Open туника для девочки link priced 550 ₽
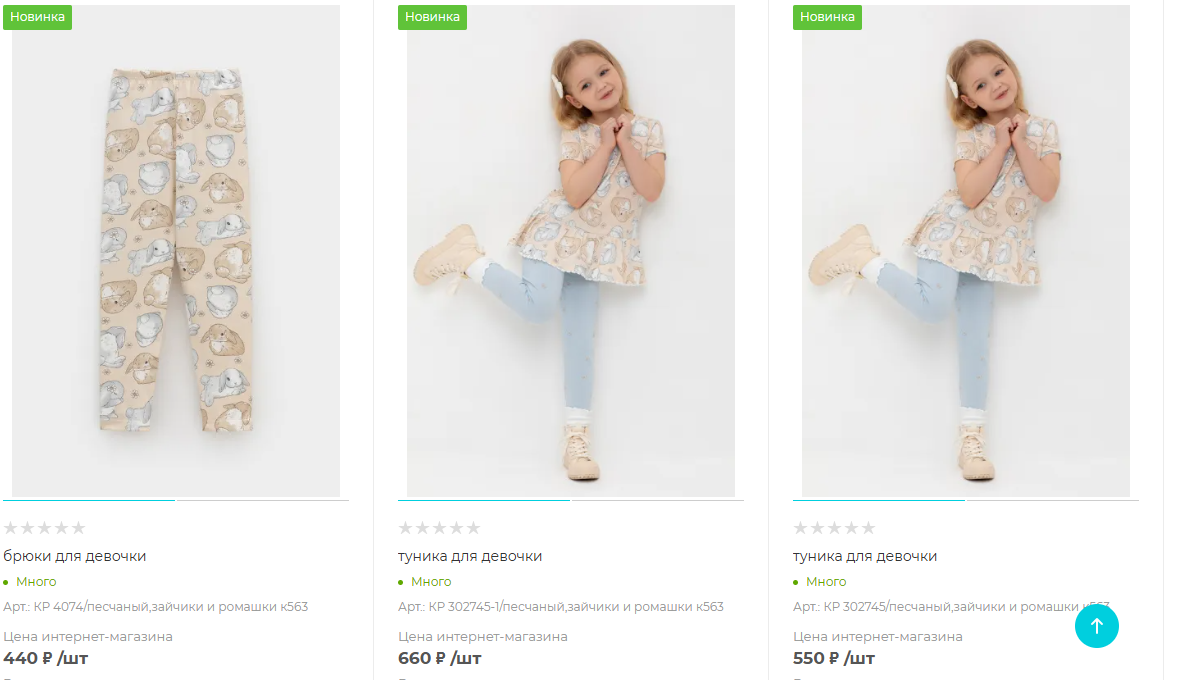The width and height of the screenshot is (1190, 680). pyautogui.click(x=865, y=556)
